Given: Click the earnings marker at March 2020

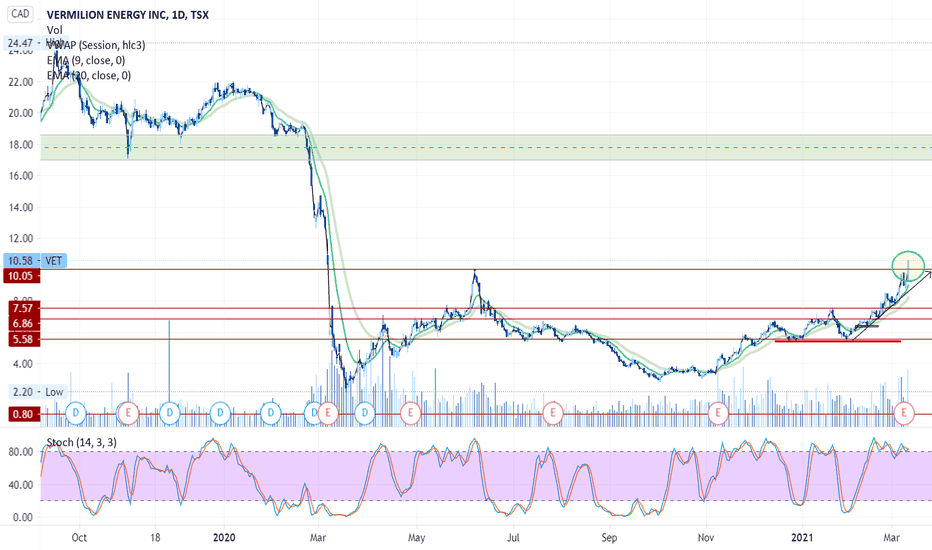Looking at the screenshot, I should 328,413.
